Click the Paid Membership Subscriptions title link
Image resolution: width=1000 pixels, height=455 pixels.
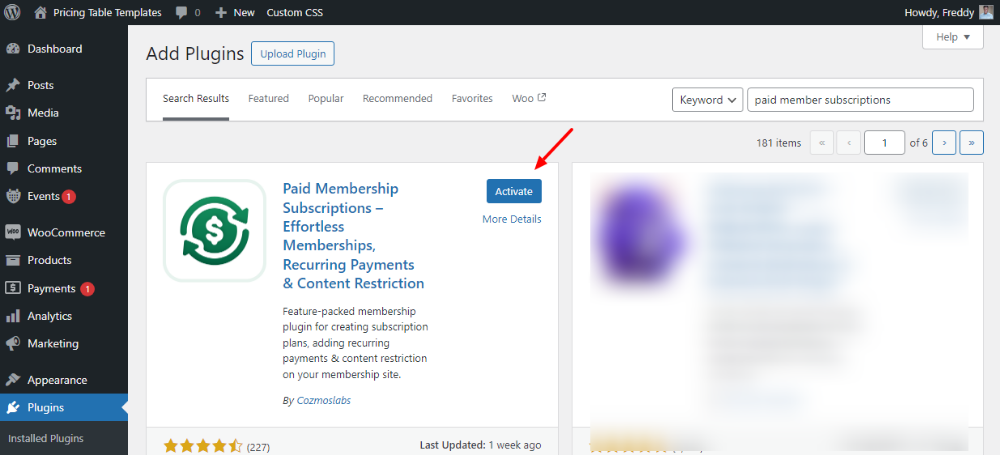point(353,235)
